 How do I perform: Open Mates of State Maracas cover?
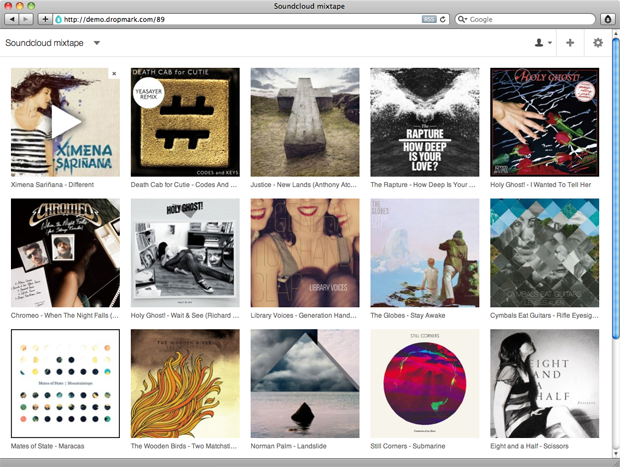click(x=65, y=384)
